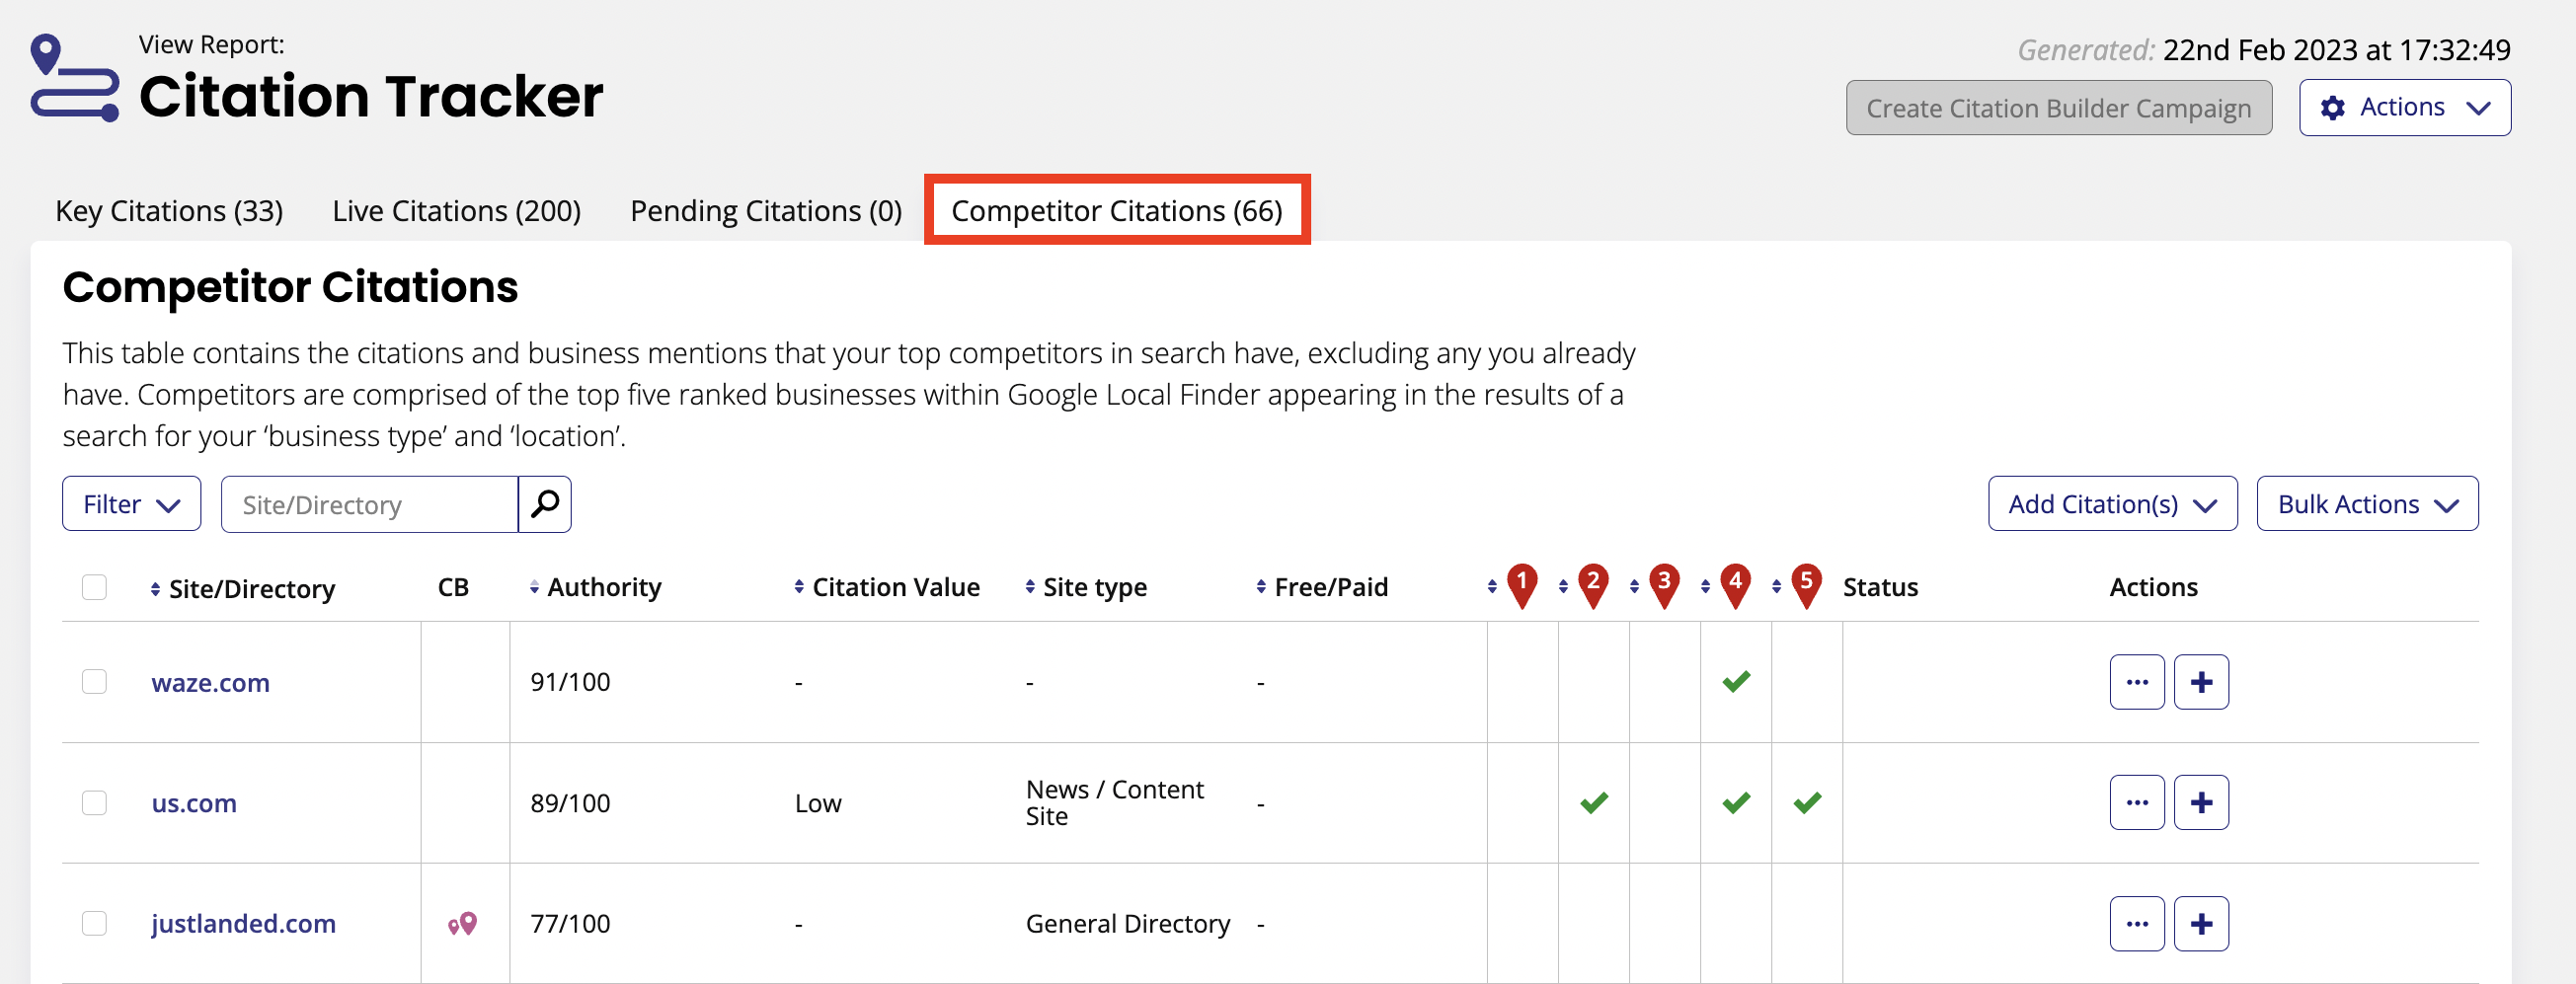Viewport: 2576px width, 984px height.
Task: Click the red numbered pin 3 column icon
Action: coord(1663,582)
